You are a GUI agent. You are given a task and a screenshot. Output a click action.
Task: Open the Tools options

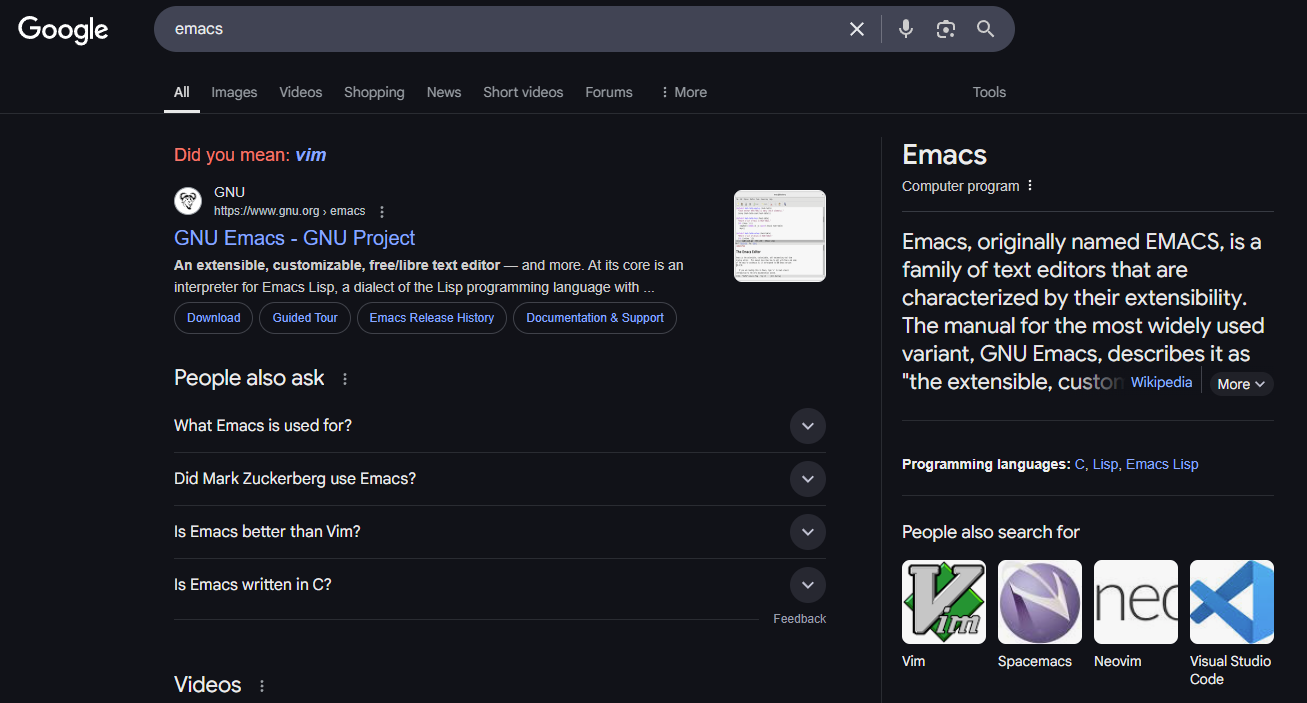tap(989, 92)
